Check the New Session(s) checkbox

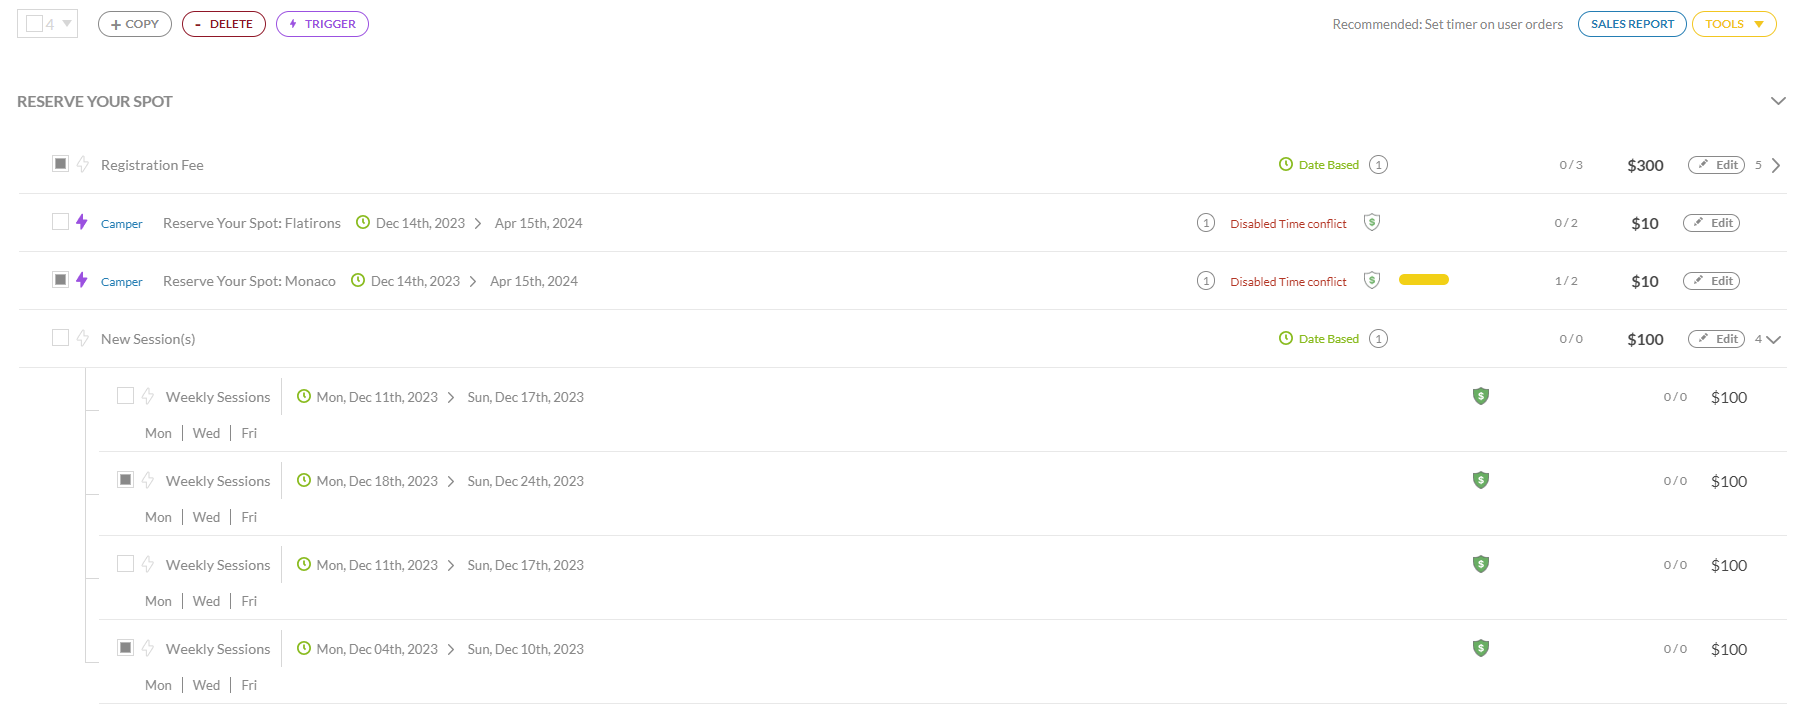pos(61,338)
